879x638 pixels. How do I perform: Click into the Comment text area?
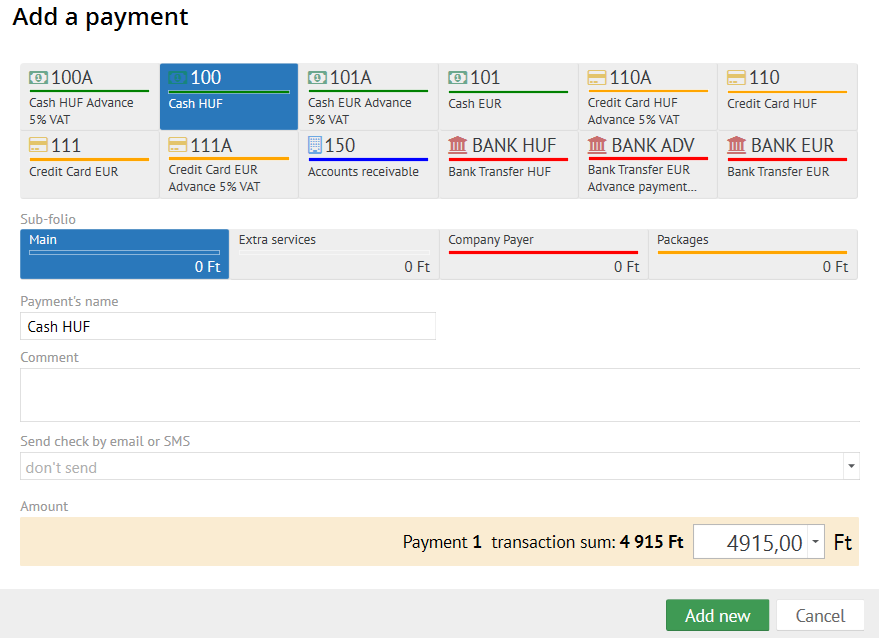(x=440, y=395)
